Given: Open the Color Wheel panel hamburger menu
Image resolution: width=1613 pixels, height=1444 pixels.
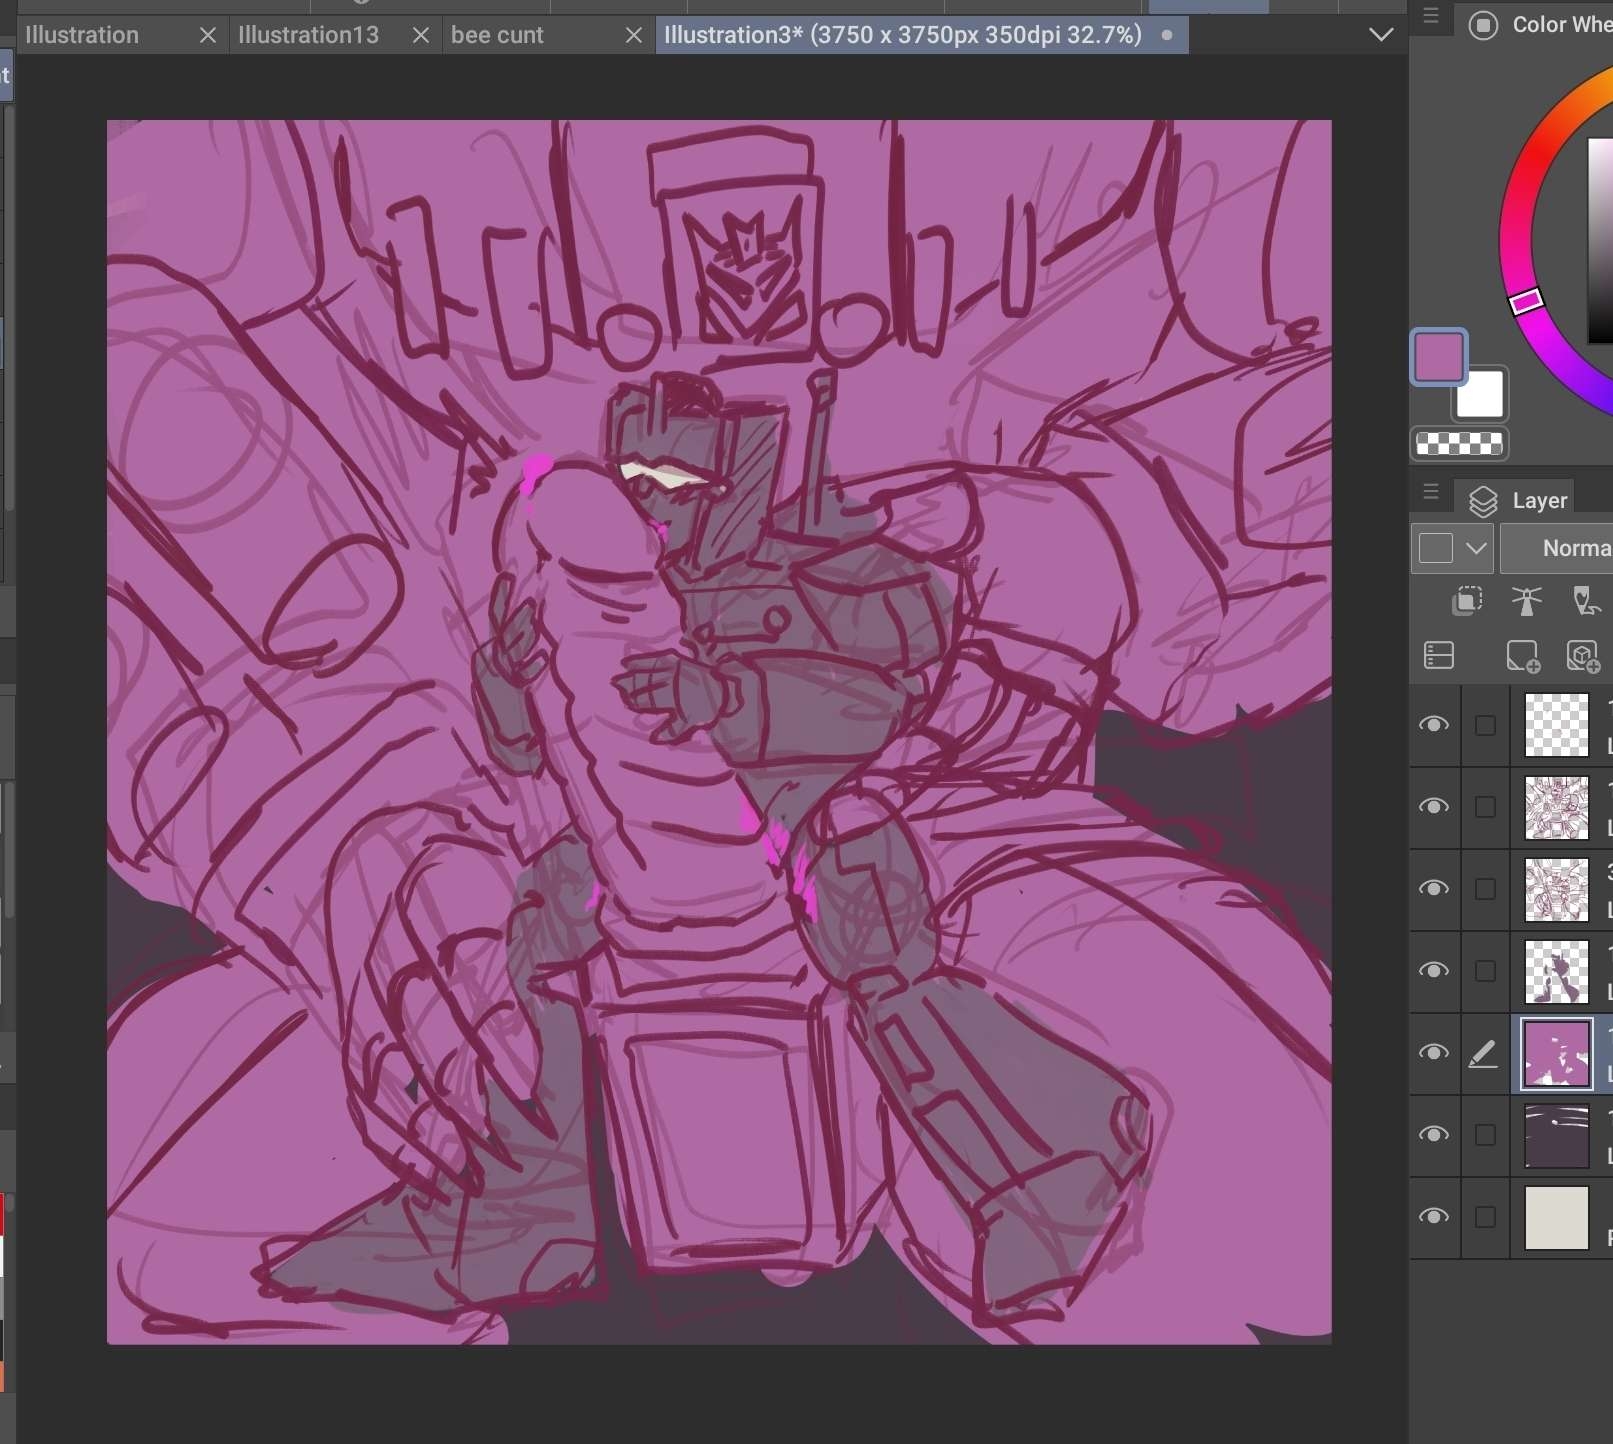Looking at the screenshot, I should tap(1431, 16).
